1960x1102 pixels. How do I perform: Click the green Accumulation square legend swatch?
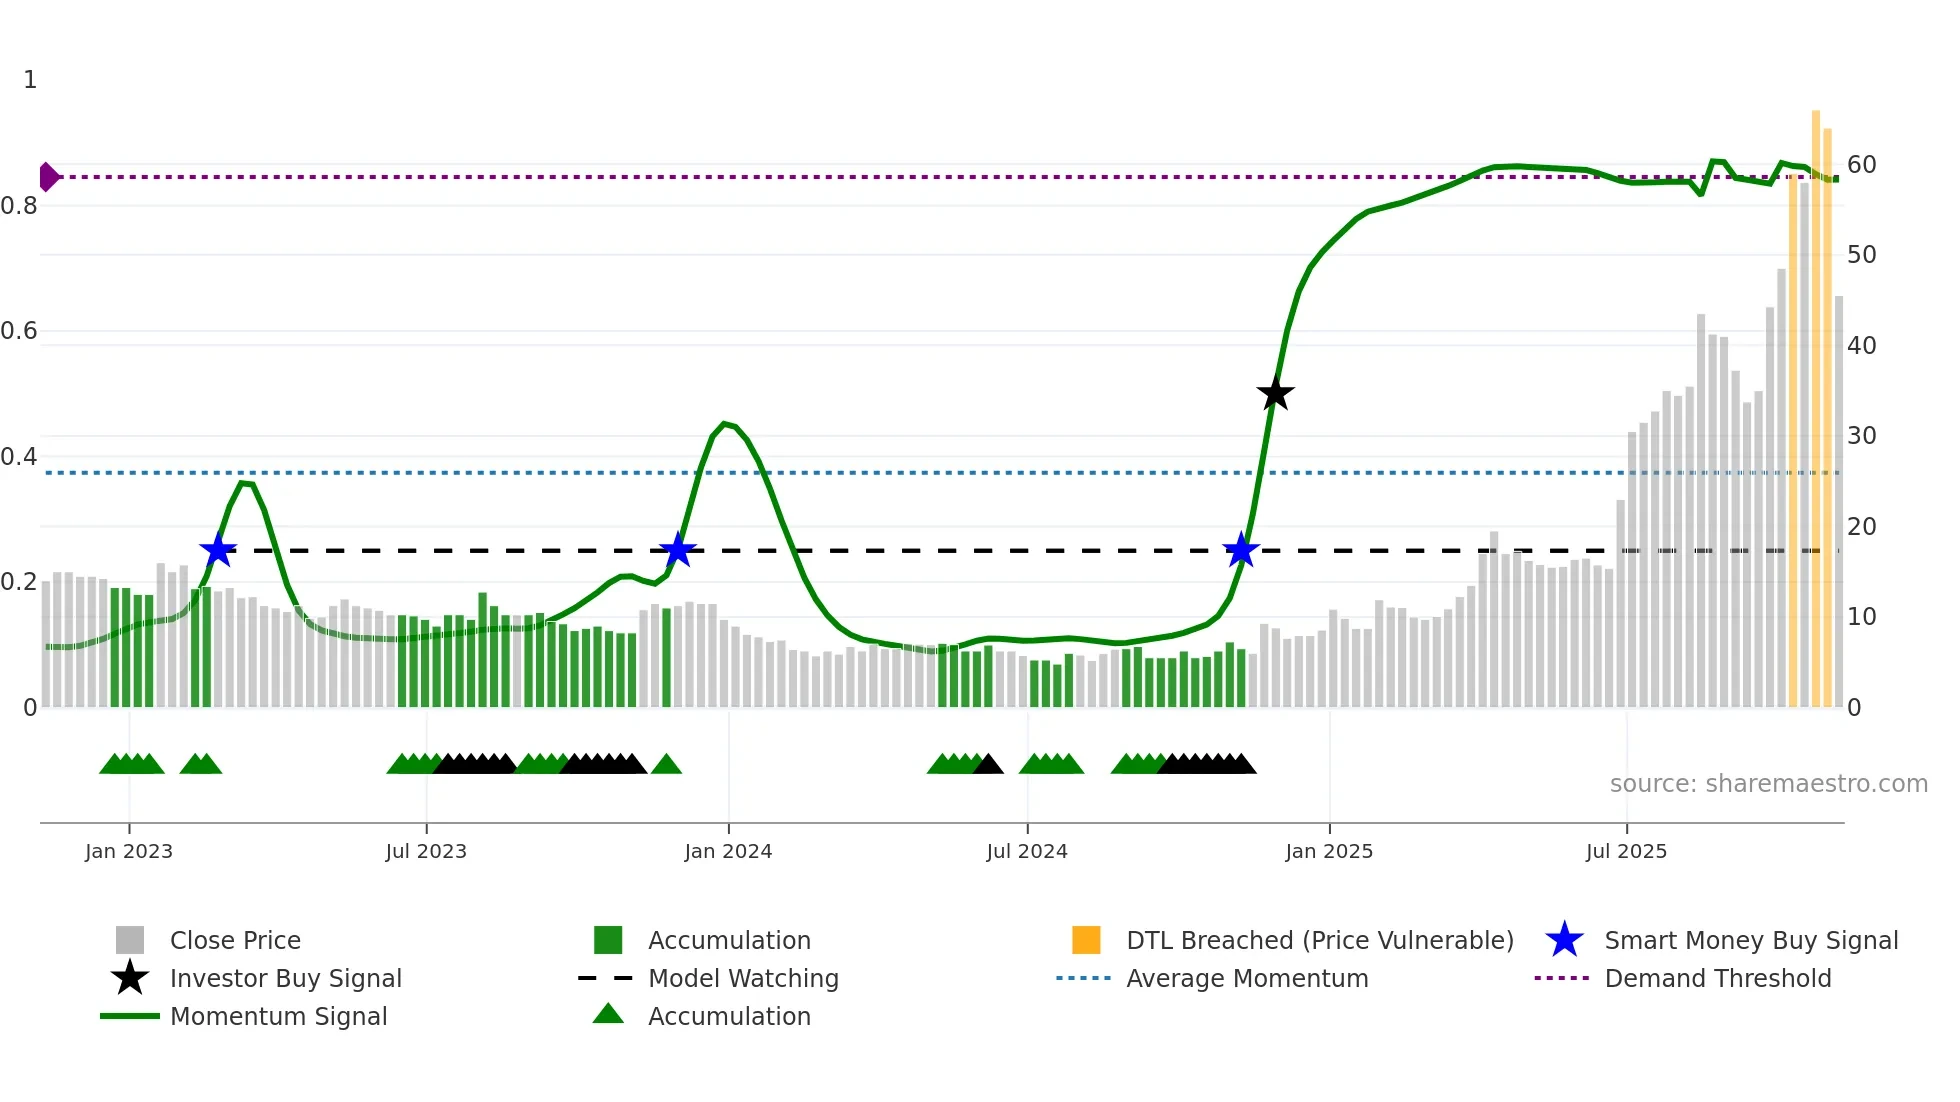click(x=608, y=940)
